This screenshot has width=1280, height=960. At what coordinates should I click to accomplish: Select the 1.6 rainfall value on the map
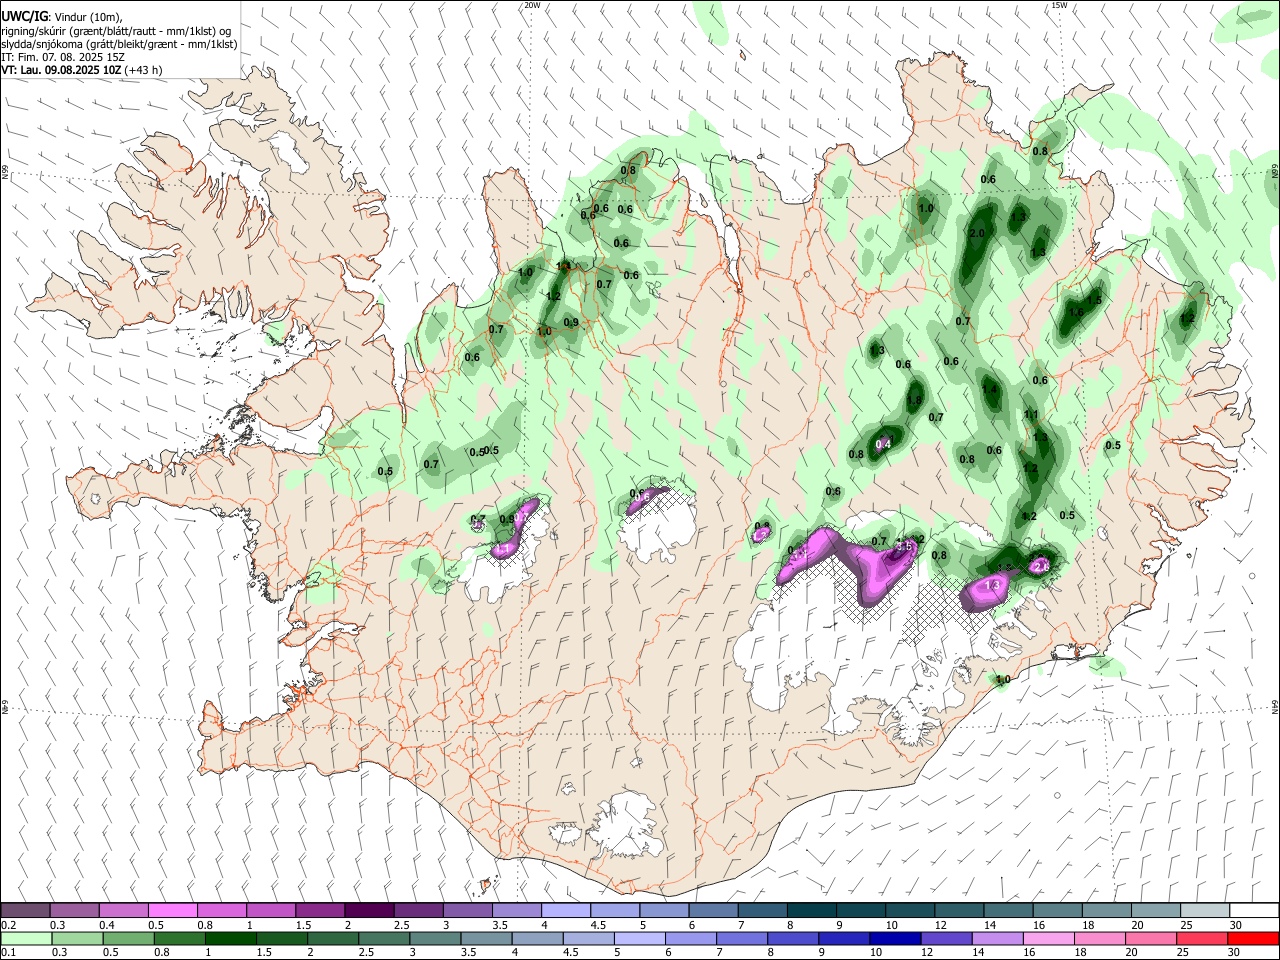pos(1076,312)
